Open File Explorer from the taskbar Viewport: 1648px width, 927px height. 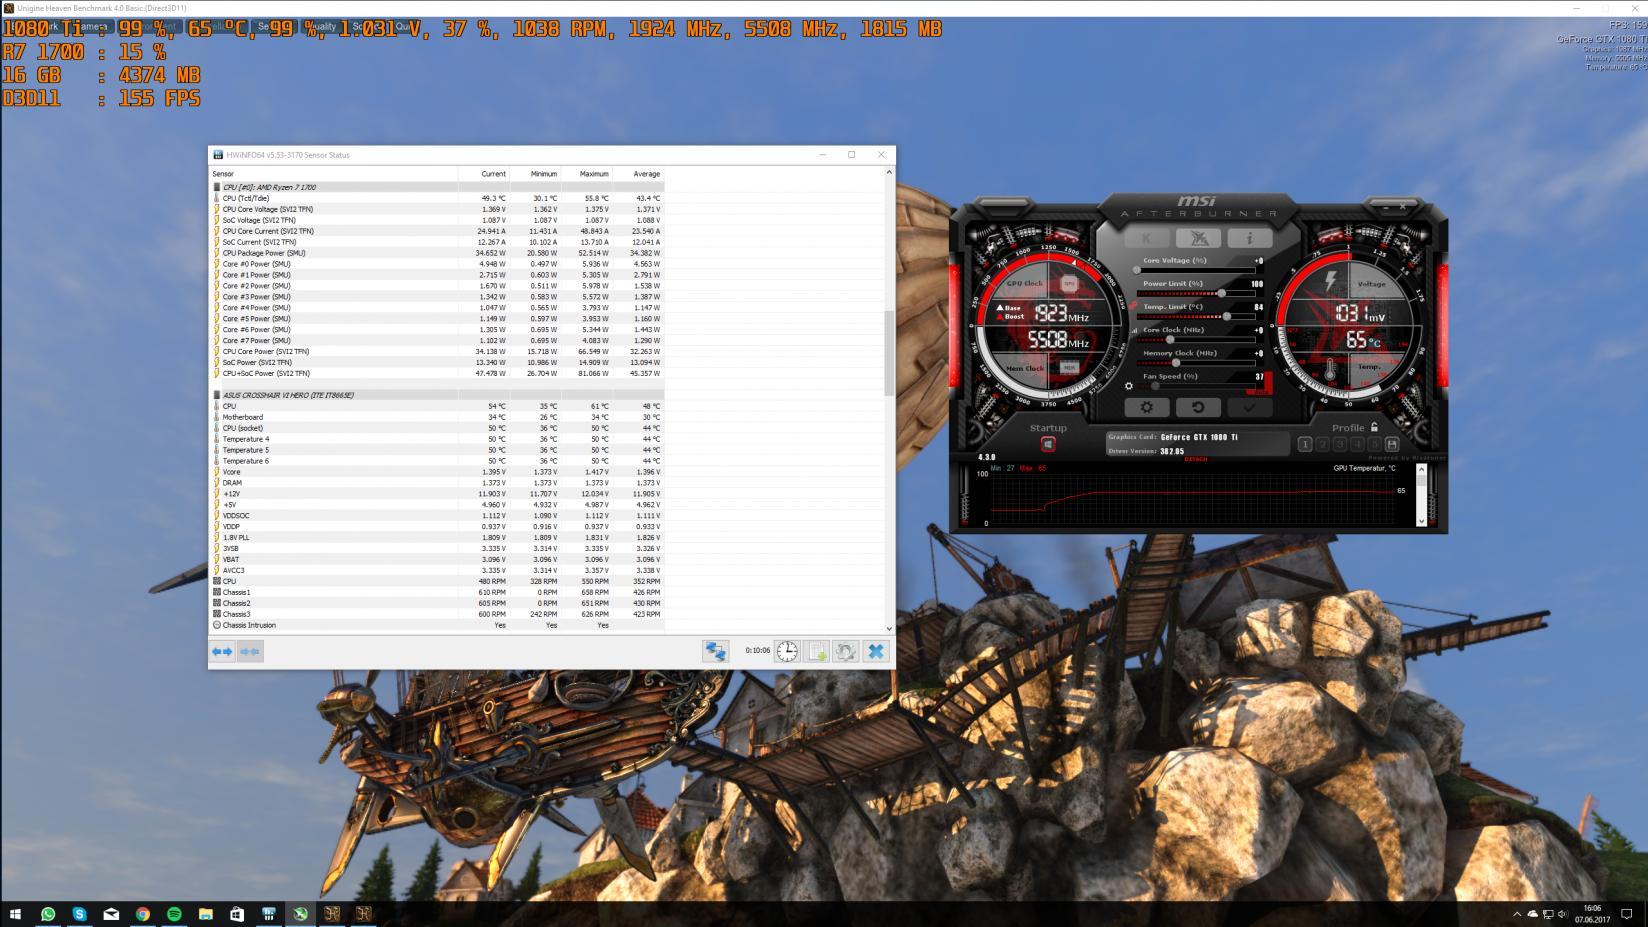pos(206,914)
